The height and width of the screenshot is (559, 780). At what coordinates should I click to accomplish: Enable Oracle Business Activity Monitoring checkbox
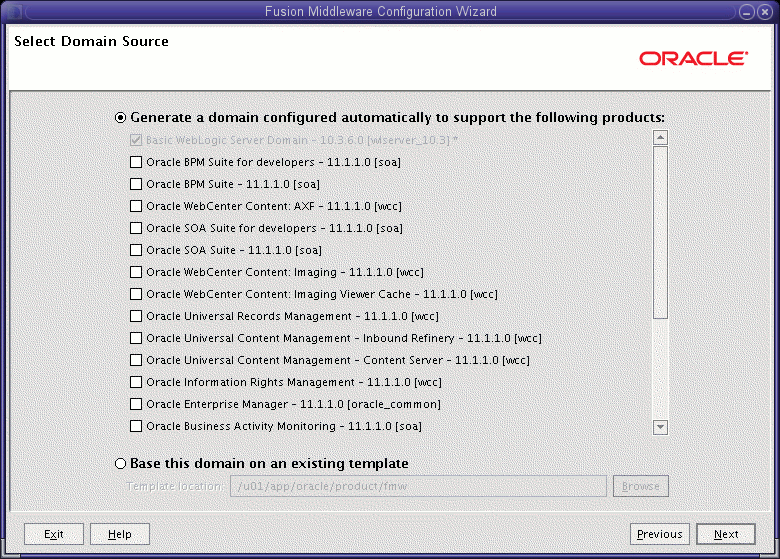pos(136,426)
